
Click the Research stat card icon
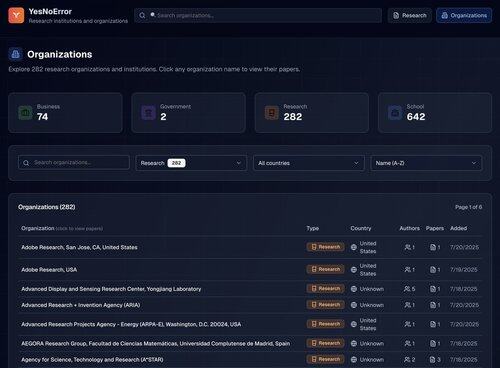[272, 113]
